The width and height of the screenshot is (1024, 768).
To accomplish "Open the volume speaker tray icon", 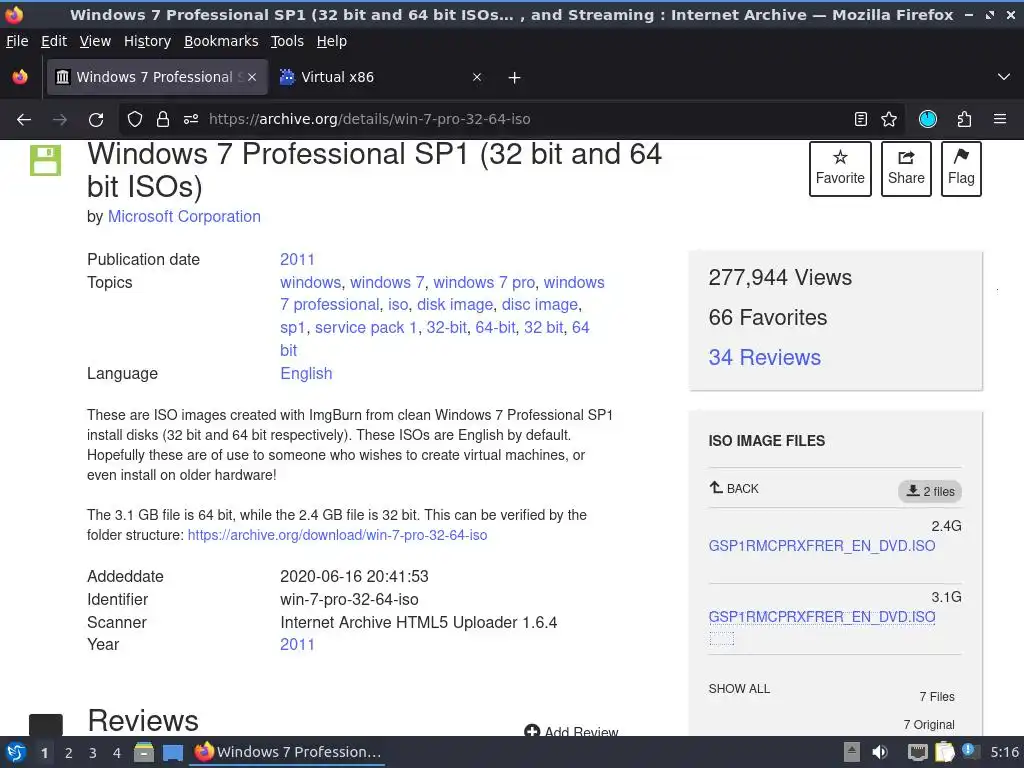I will [880, 752].
